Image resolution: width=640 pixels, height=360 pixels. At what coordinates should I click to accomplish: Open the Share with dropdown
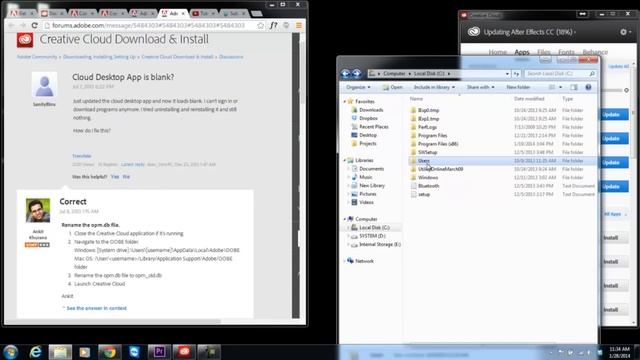pos(480,87)
